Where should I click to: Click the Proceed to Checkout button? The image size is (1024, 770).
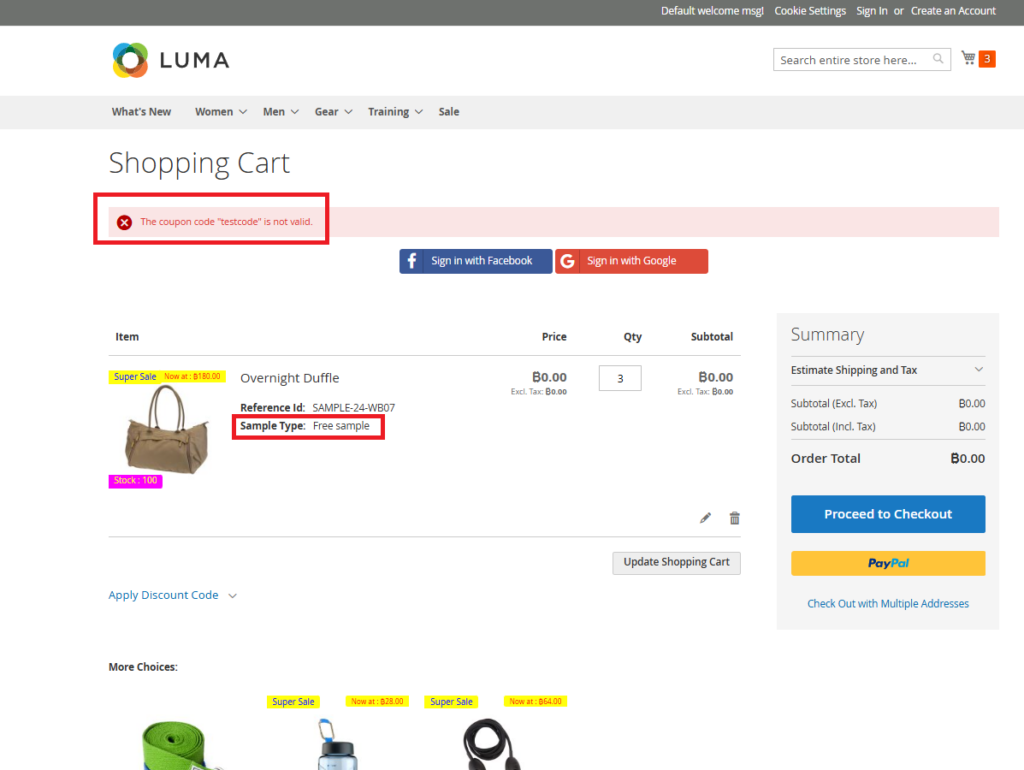tap(887, 513)
